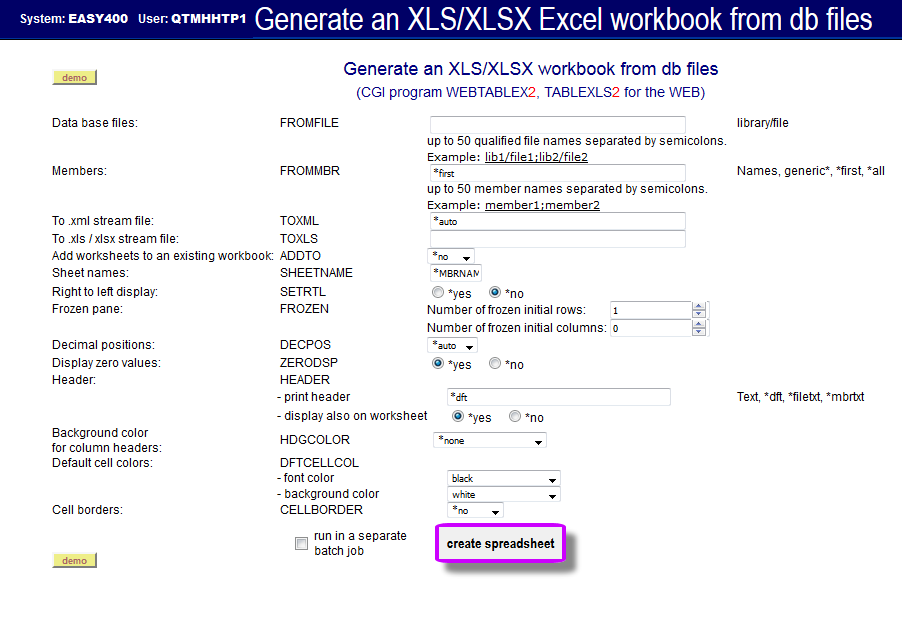Click the 'Text, *dft, *filetxt, *mbrtxt' hint
Viewport: 902px width, 619px height.
tap(800, 397)
